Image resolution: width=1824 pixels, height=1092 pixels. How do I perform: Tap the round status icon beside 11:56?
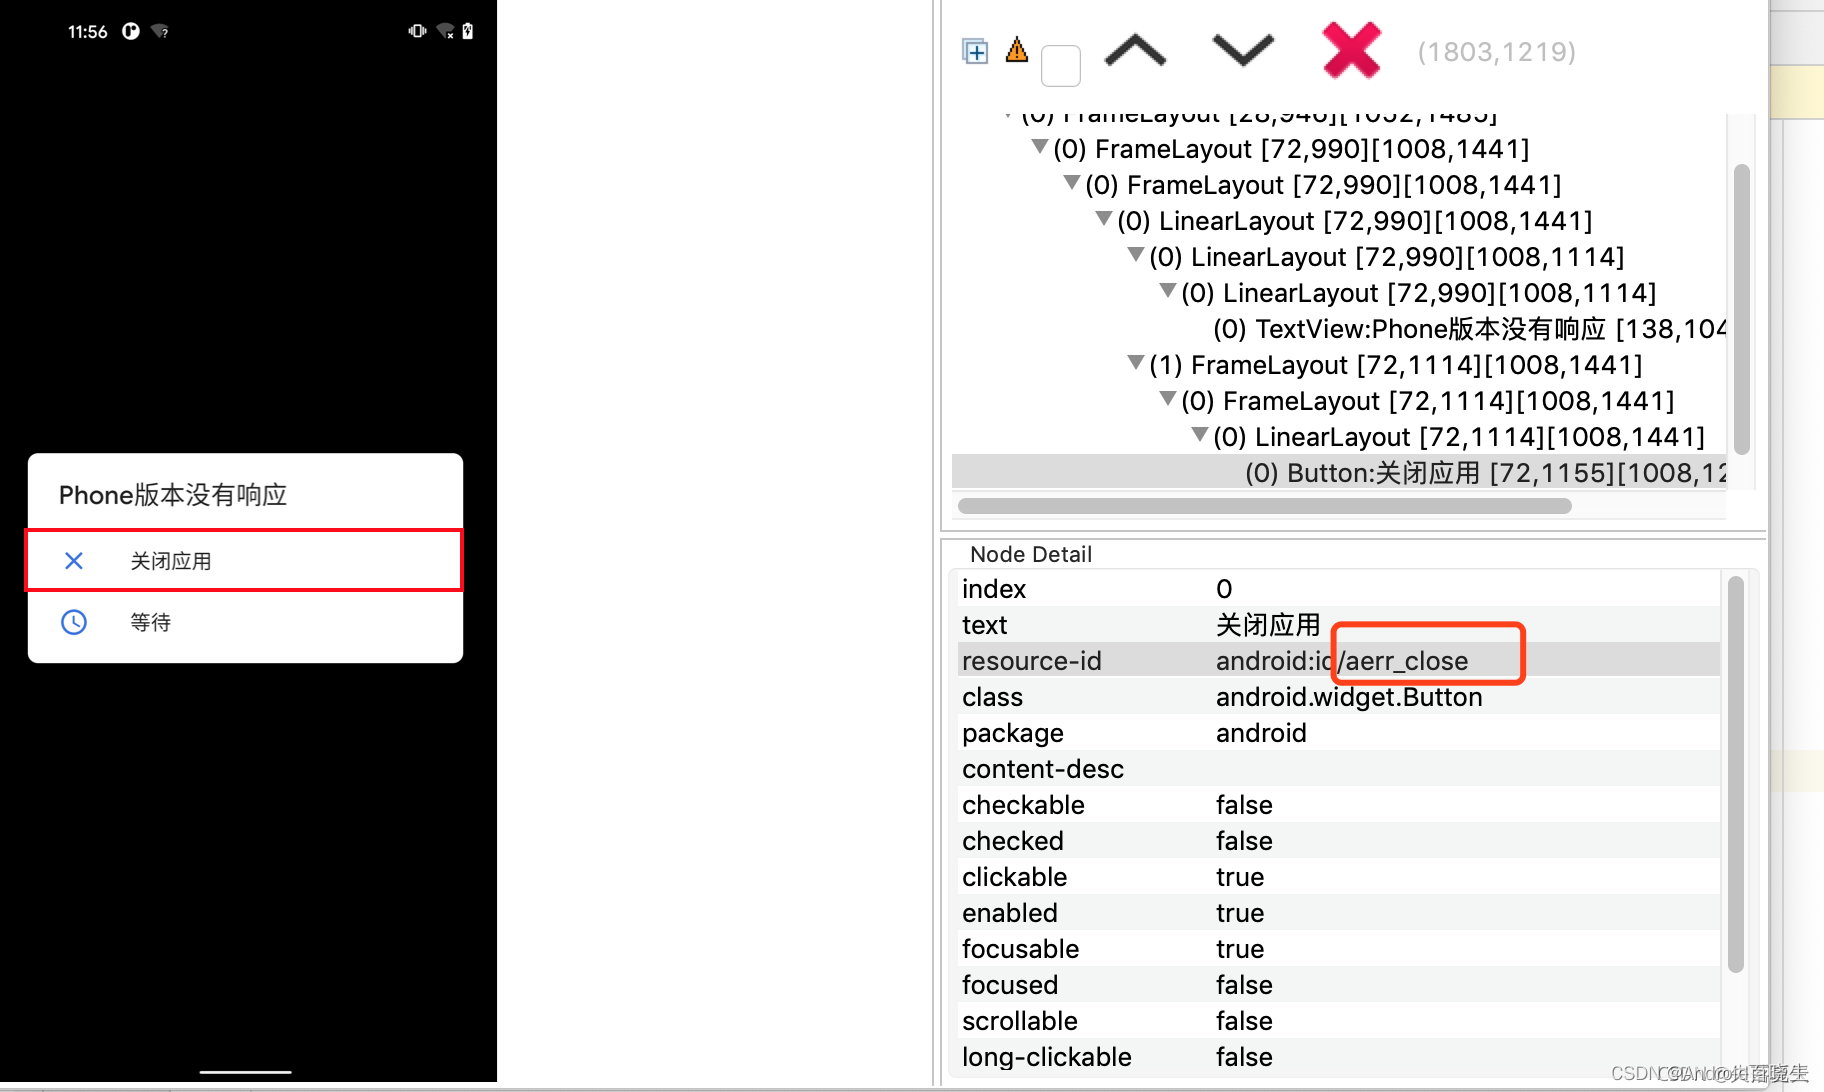tap(131, 31)
